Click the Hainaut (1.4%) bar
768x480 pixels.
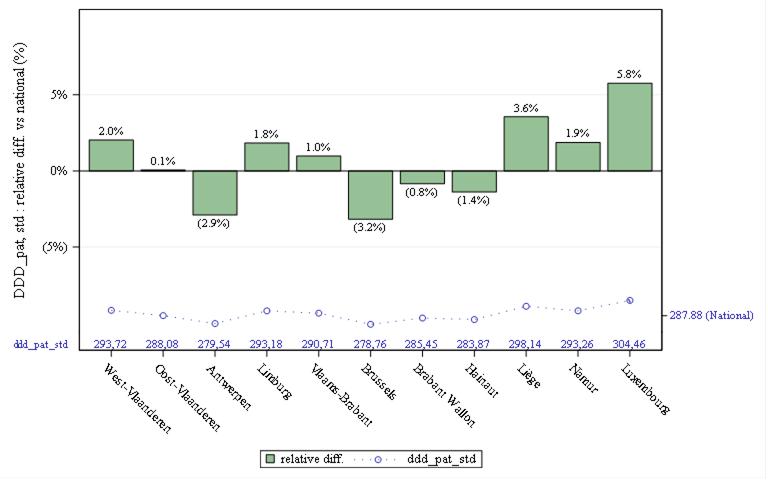click(x=474, y=181)
